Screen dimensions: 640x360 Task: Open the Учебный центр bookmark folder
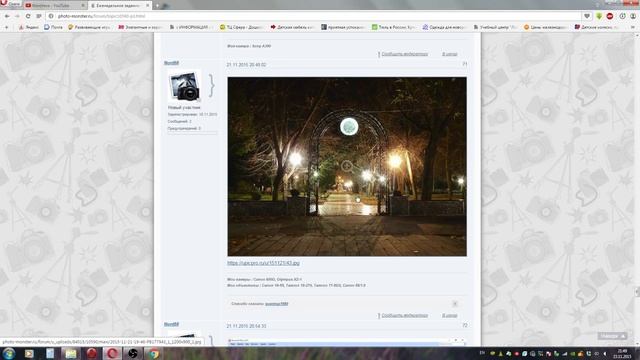point(495,27)
